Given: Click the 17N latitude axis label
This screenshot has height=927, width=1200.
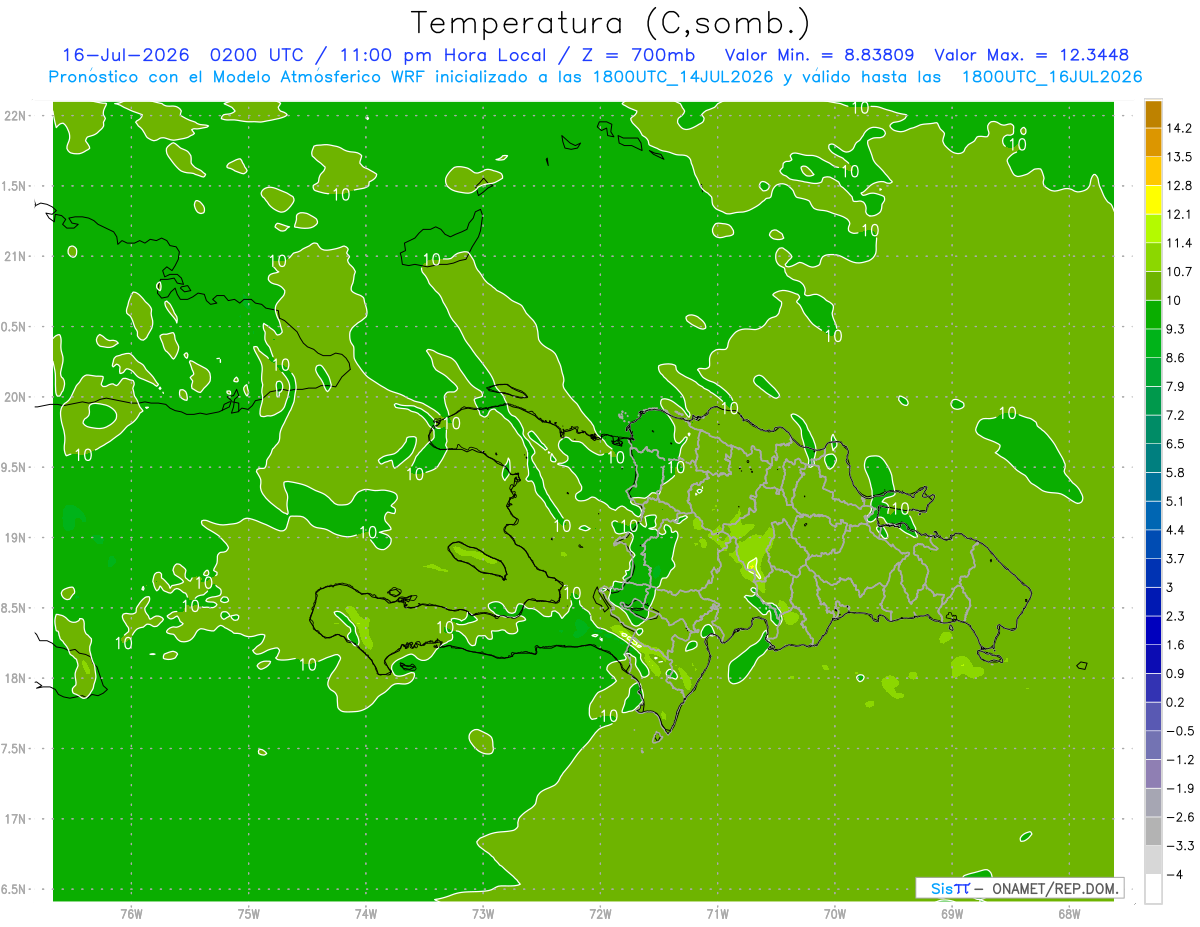Looking at the screenshot, I should [16, 819].
